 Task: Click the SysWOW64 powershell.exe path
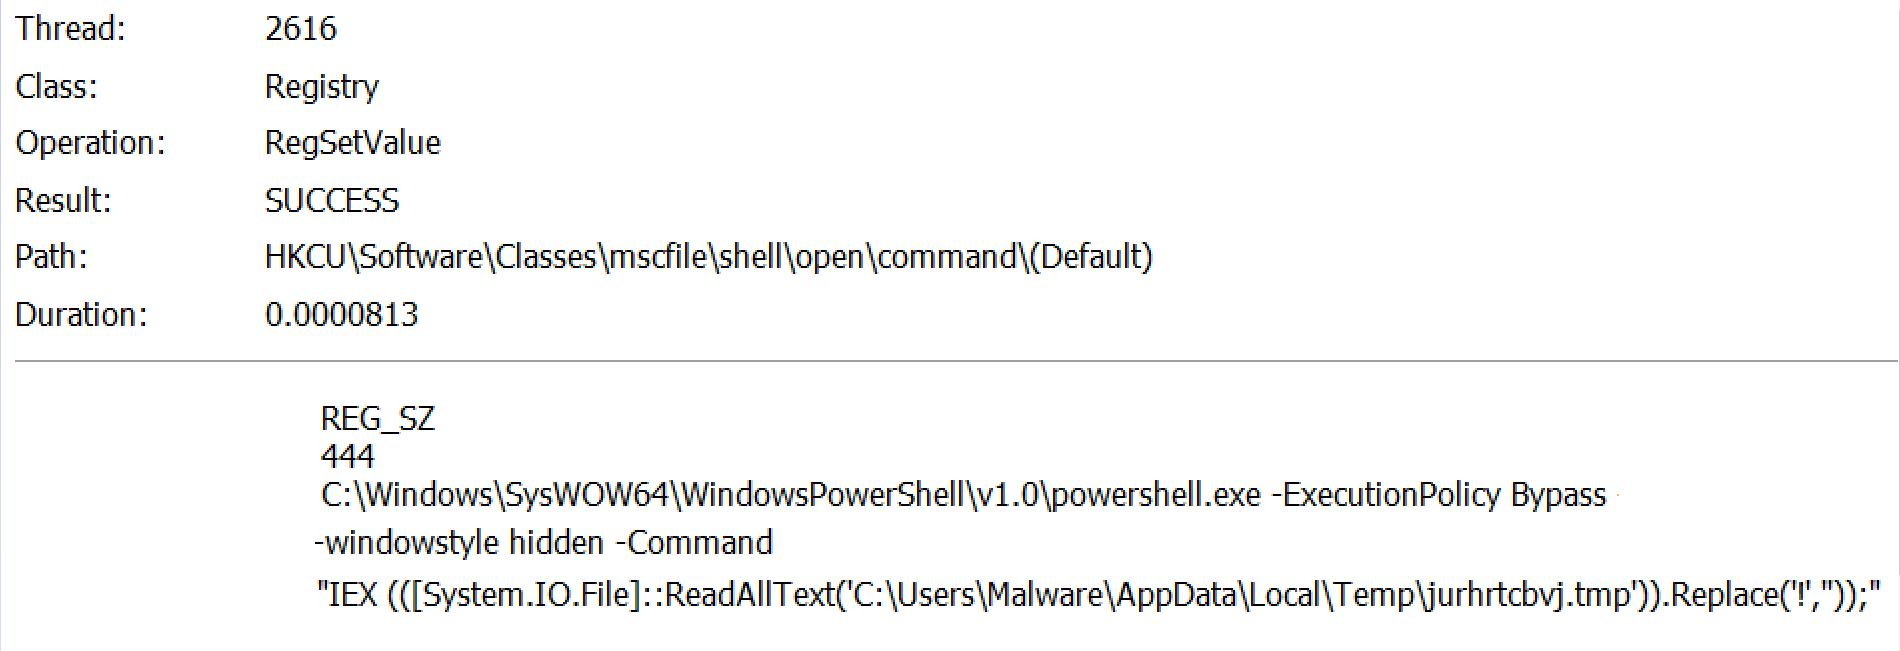(790, 495)
